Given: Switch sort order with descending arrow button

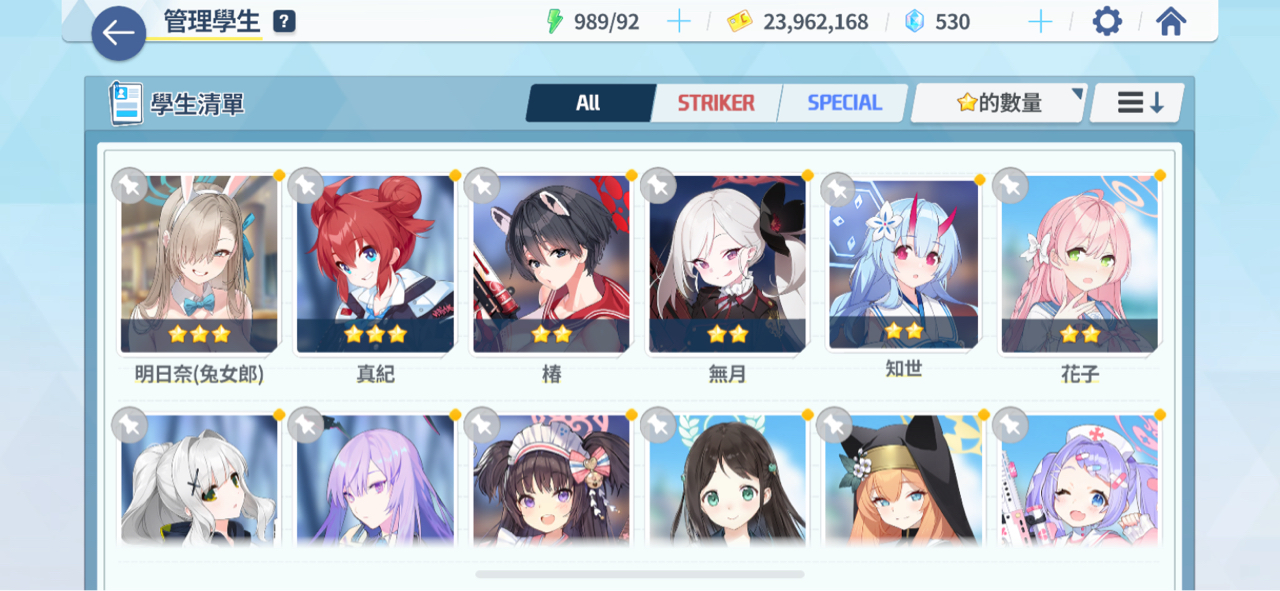Looking at the screenshot, I should [x=1138, y=102].
